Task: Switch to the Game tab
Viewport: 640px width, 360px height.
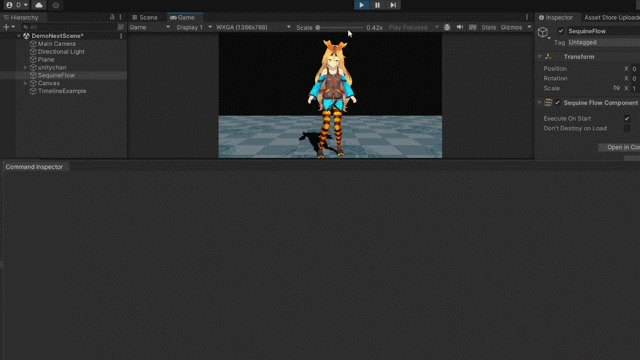Action: pos(182,17)
